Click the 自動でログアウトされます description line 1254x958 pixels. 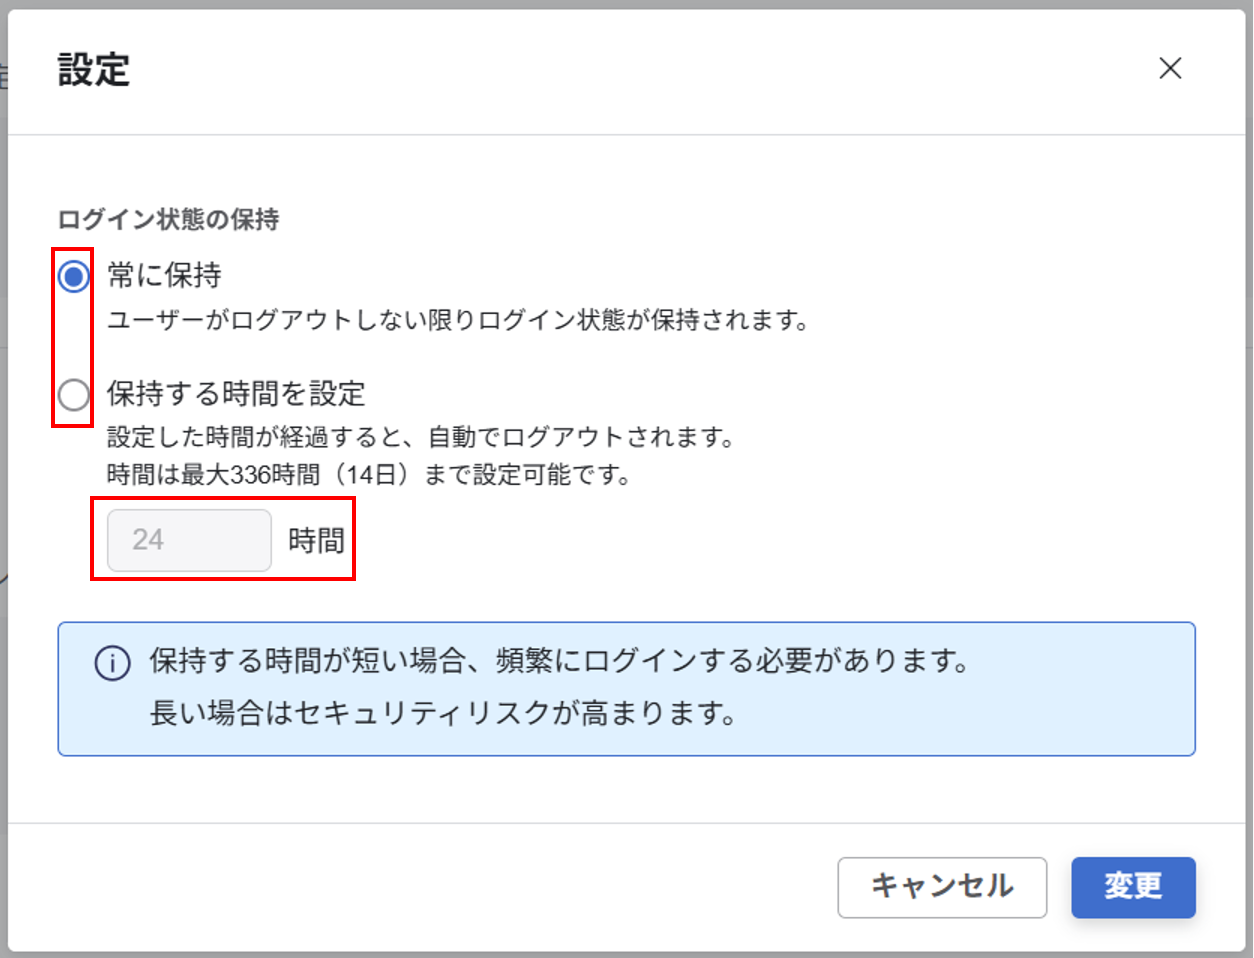pos(421,437)
